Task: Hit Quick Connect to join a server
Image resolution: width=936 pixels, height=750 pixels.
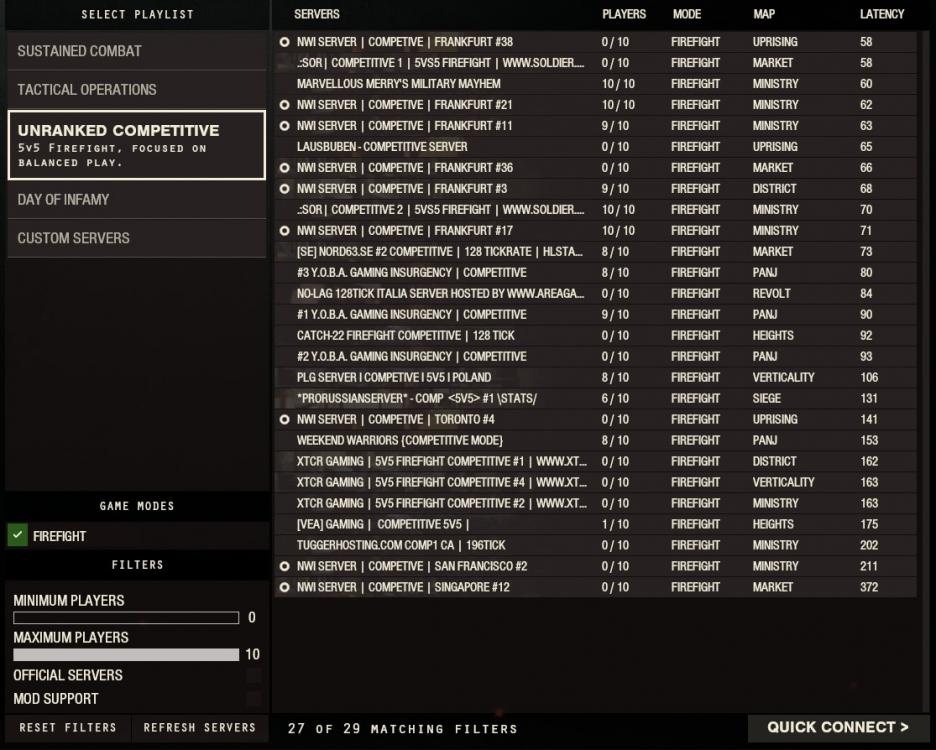Action: (x=838, y=727)
